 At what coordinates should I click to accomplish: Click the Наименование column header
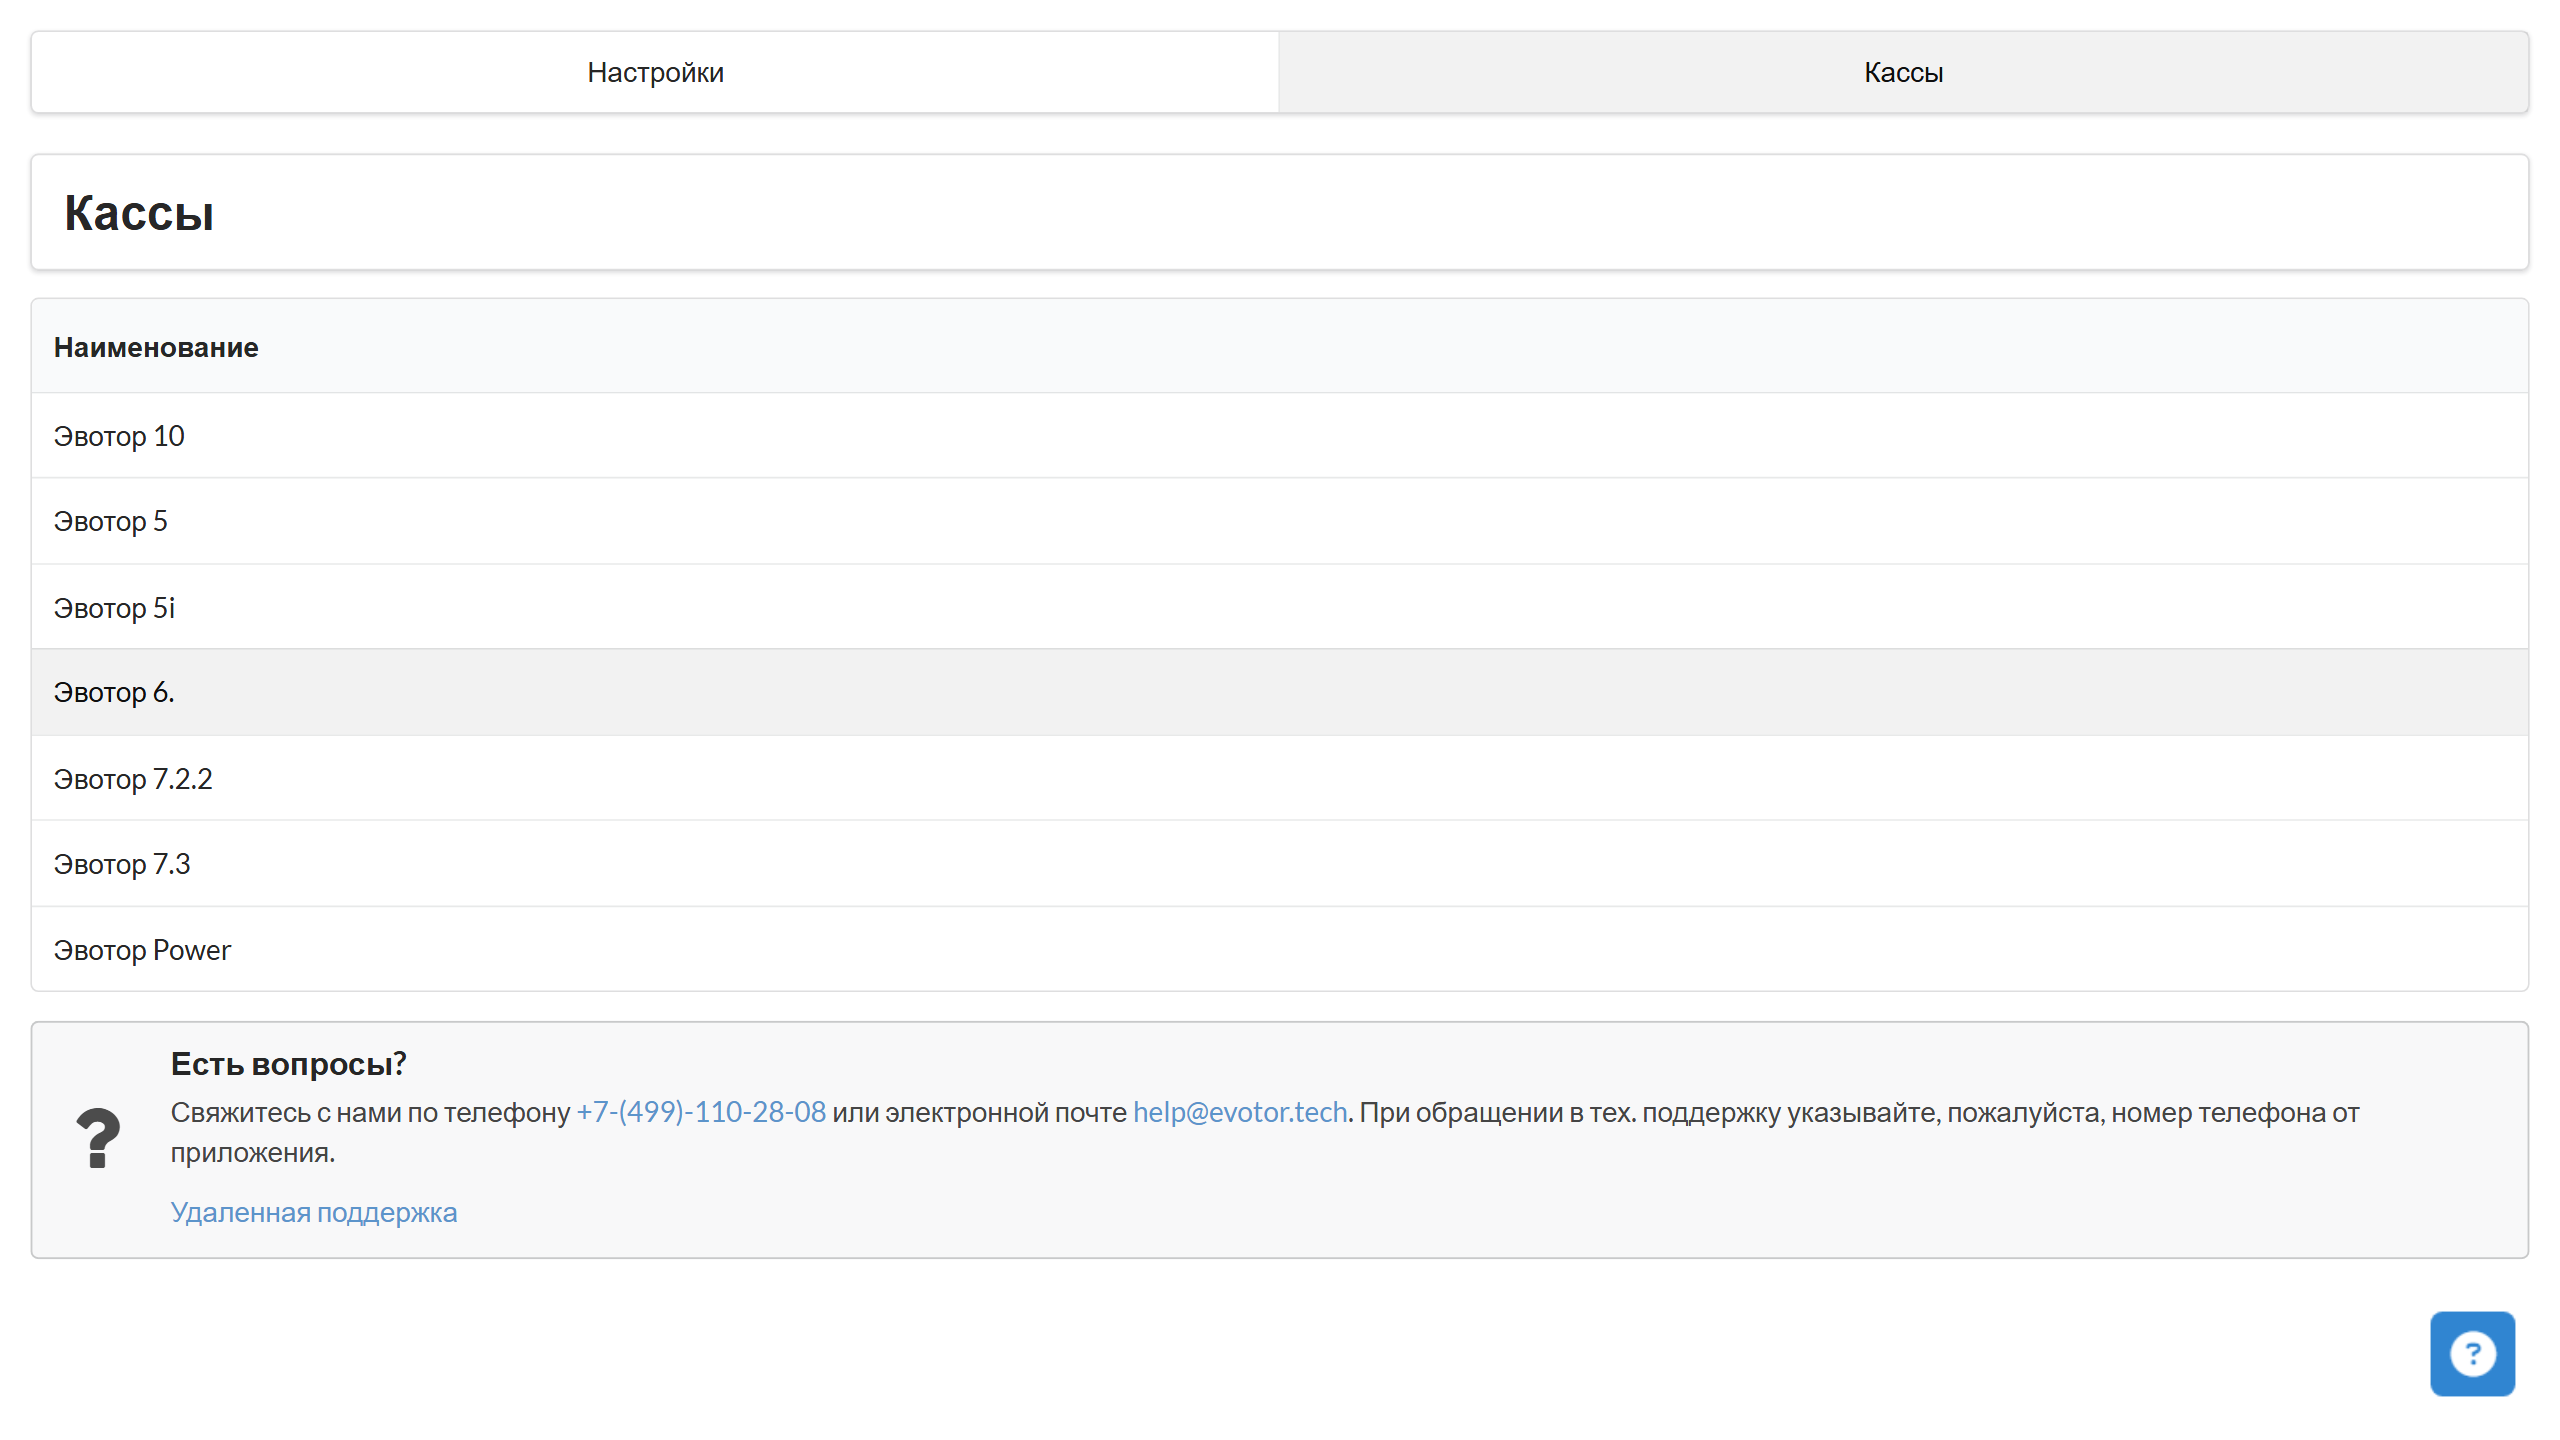[x=156, y=347]
